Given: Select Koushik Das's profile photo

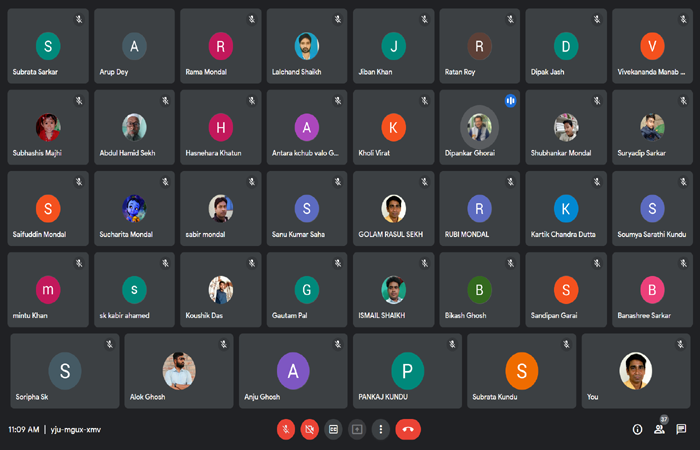Looking at the screenshot, I should click(x=221, y=290).
